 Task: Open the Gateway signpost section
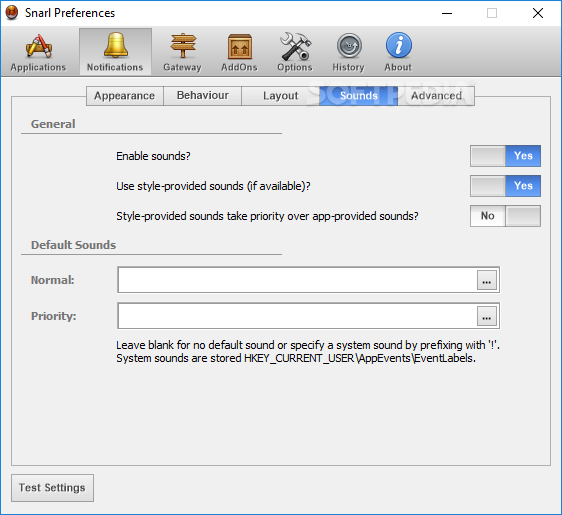(182, 52)
